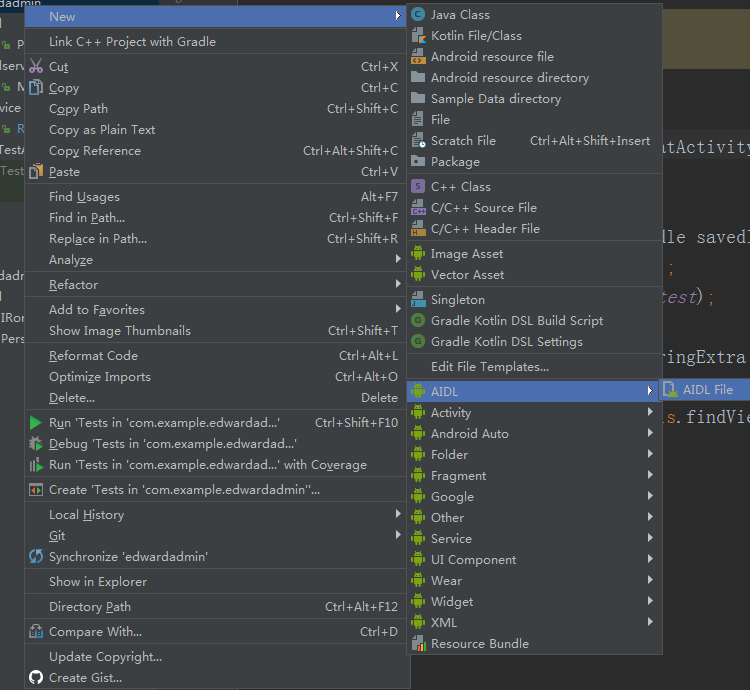
Task: Select Copy Path from context menu
Action: pos(215,109)
